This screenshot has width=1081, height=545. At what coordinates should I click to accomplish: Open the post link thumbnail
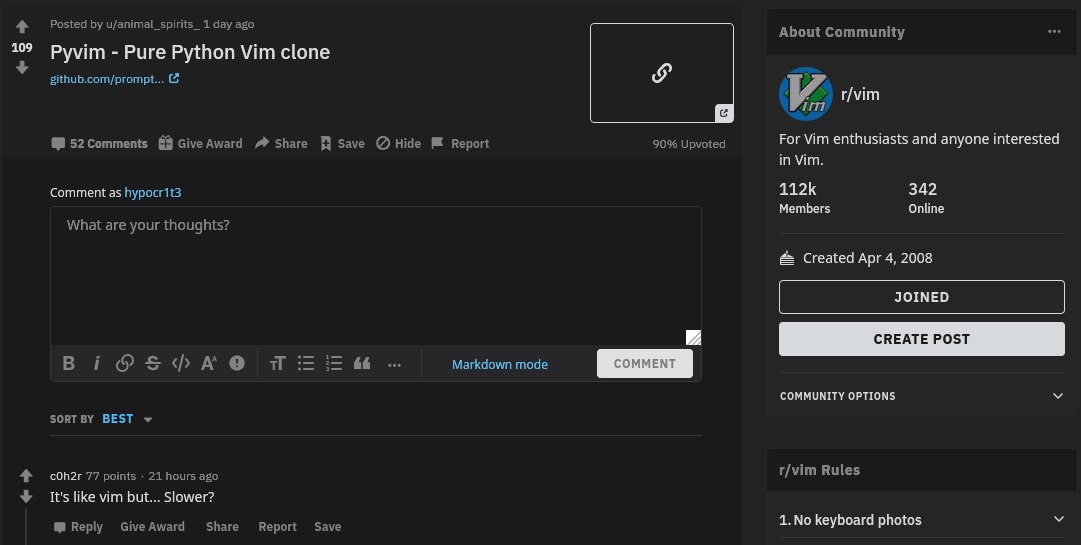(x=662, y=73)
